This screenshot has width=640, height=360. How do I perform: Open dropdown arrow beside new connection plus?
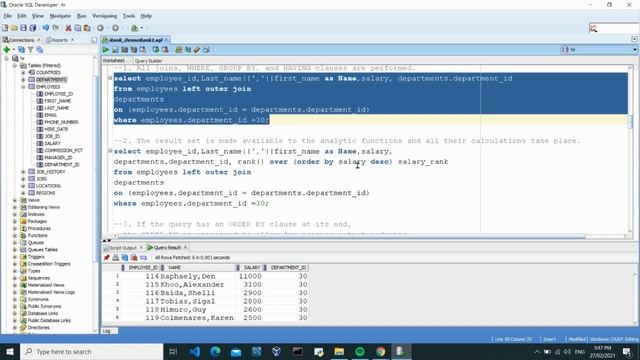coord(13,49)
